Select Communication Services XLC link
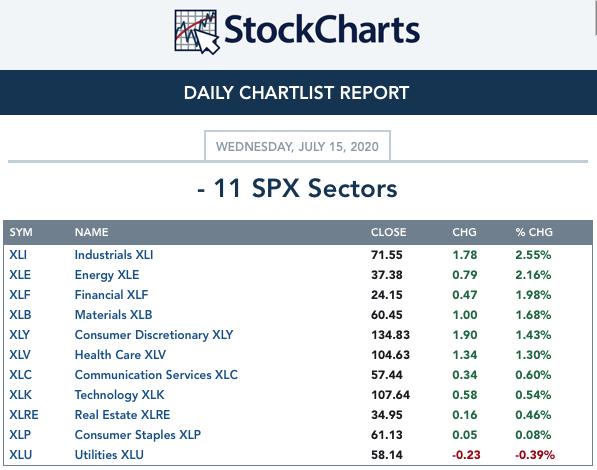The image size is (597, 470). click(x=156, y=375)
